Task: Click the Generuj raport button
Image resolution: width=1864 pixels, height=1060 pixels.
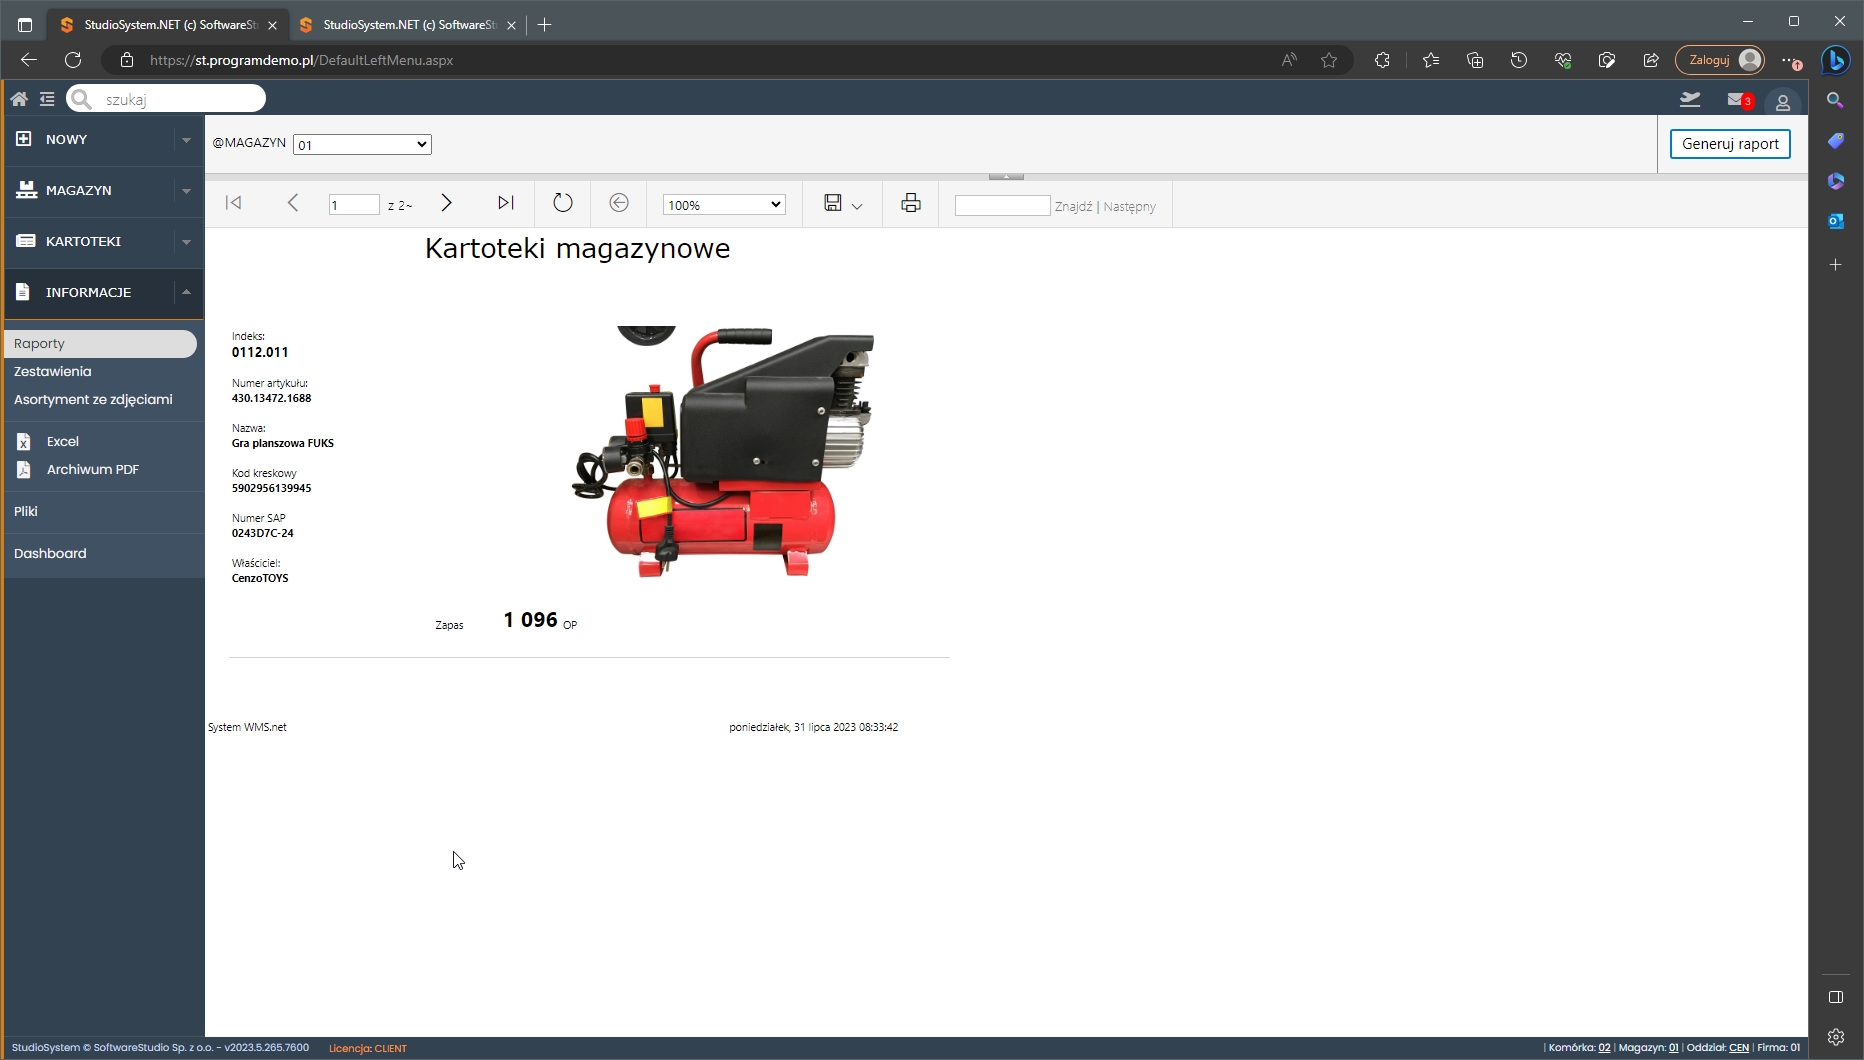Action: pos(1729,144)
